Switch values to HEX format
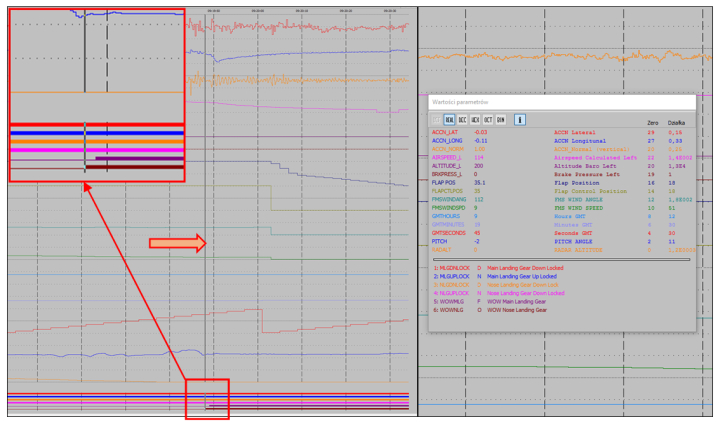 click(475, 120)
